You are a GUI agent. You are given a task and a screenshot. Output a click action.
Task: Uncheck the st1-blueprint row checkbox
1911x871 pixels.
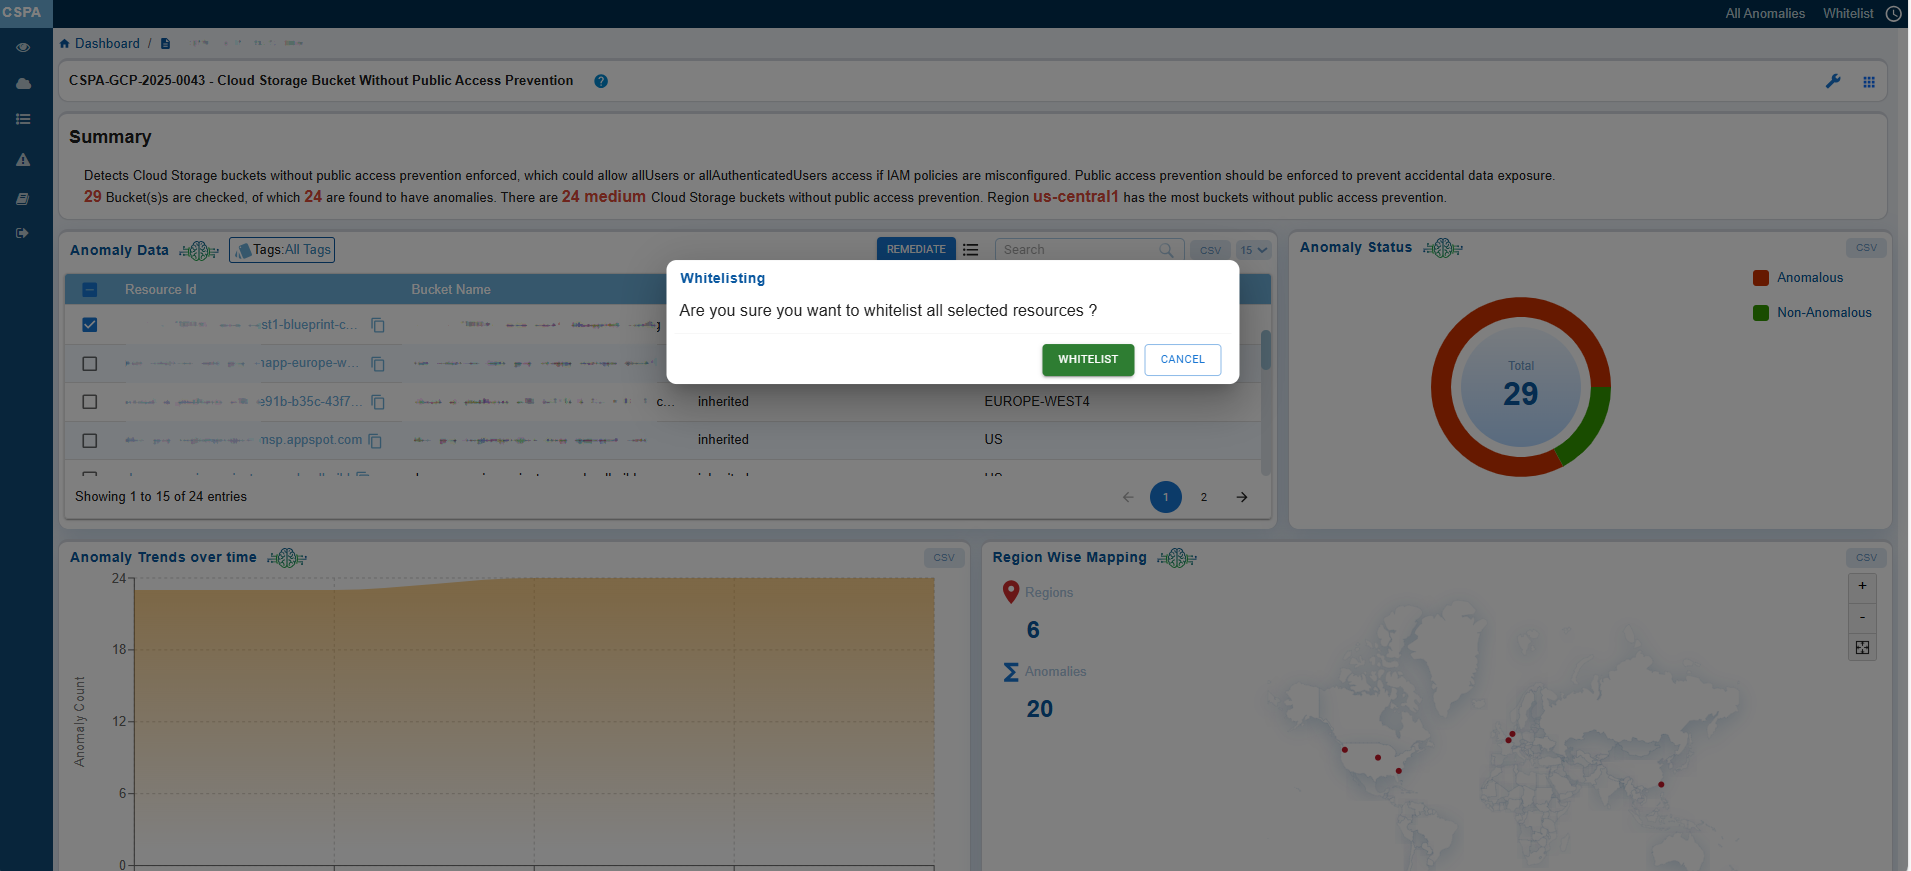90,325
